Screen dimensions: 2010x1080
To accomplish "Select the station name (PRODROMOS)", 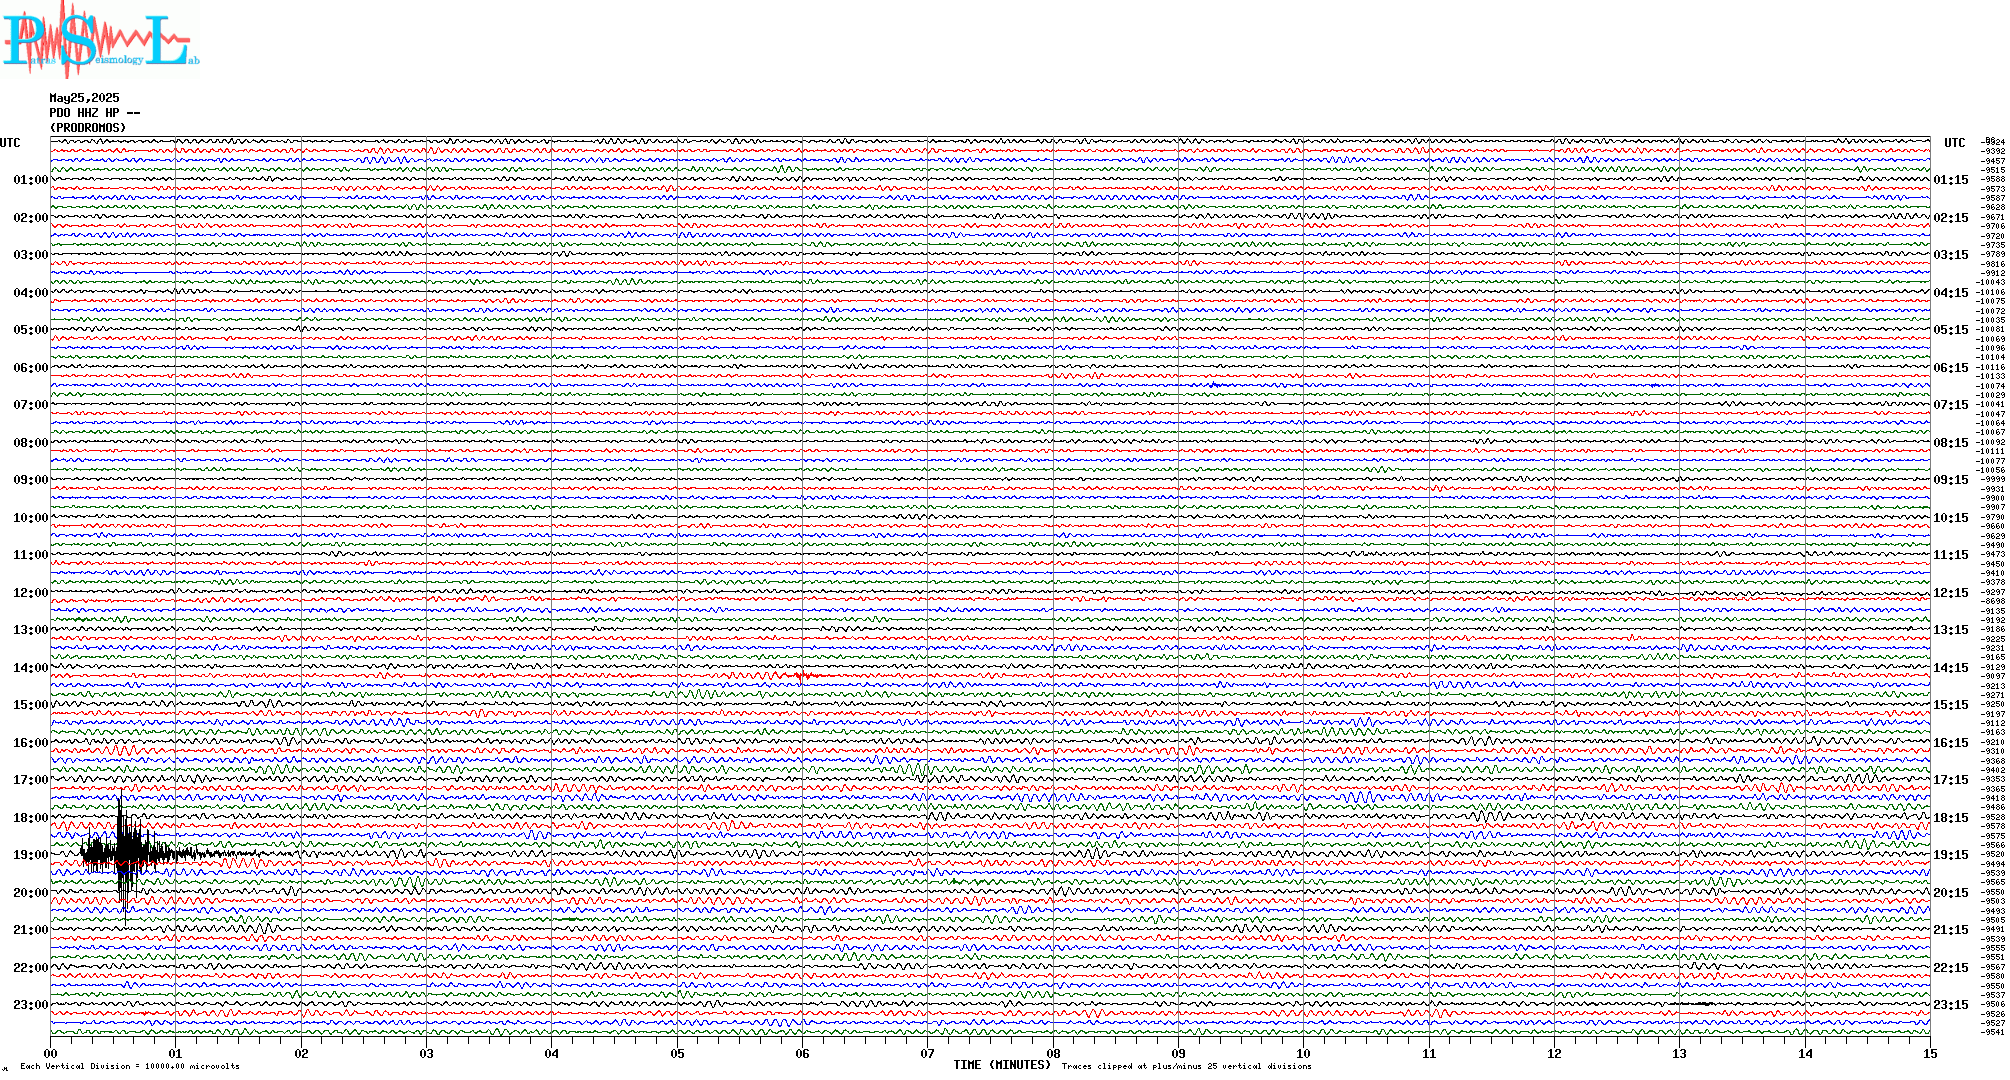I will [88, 128].
